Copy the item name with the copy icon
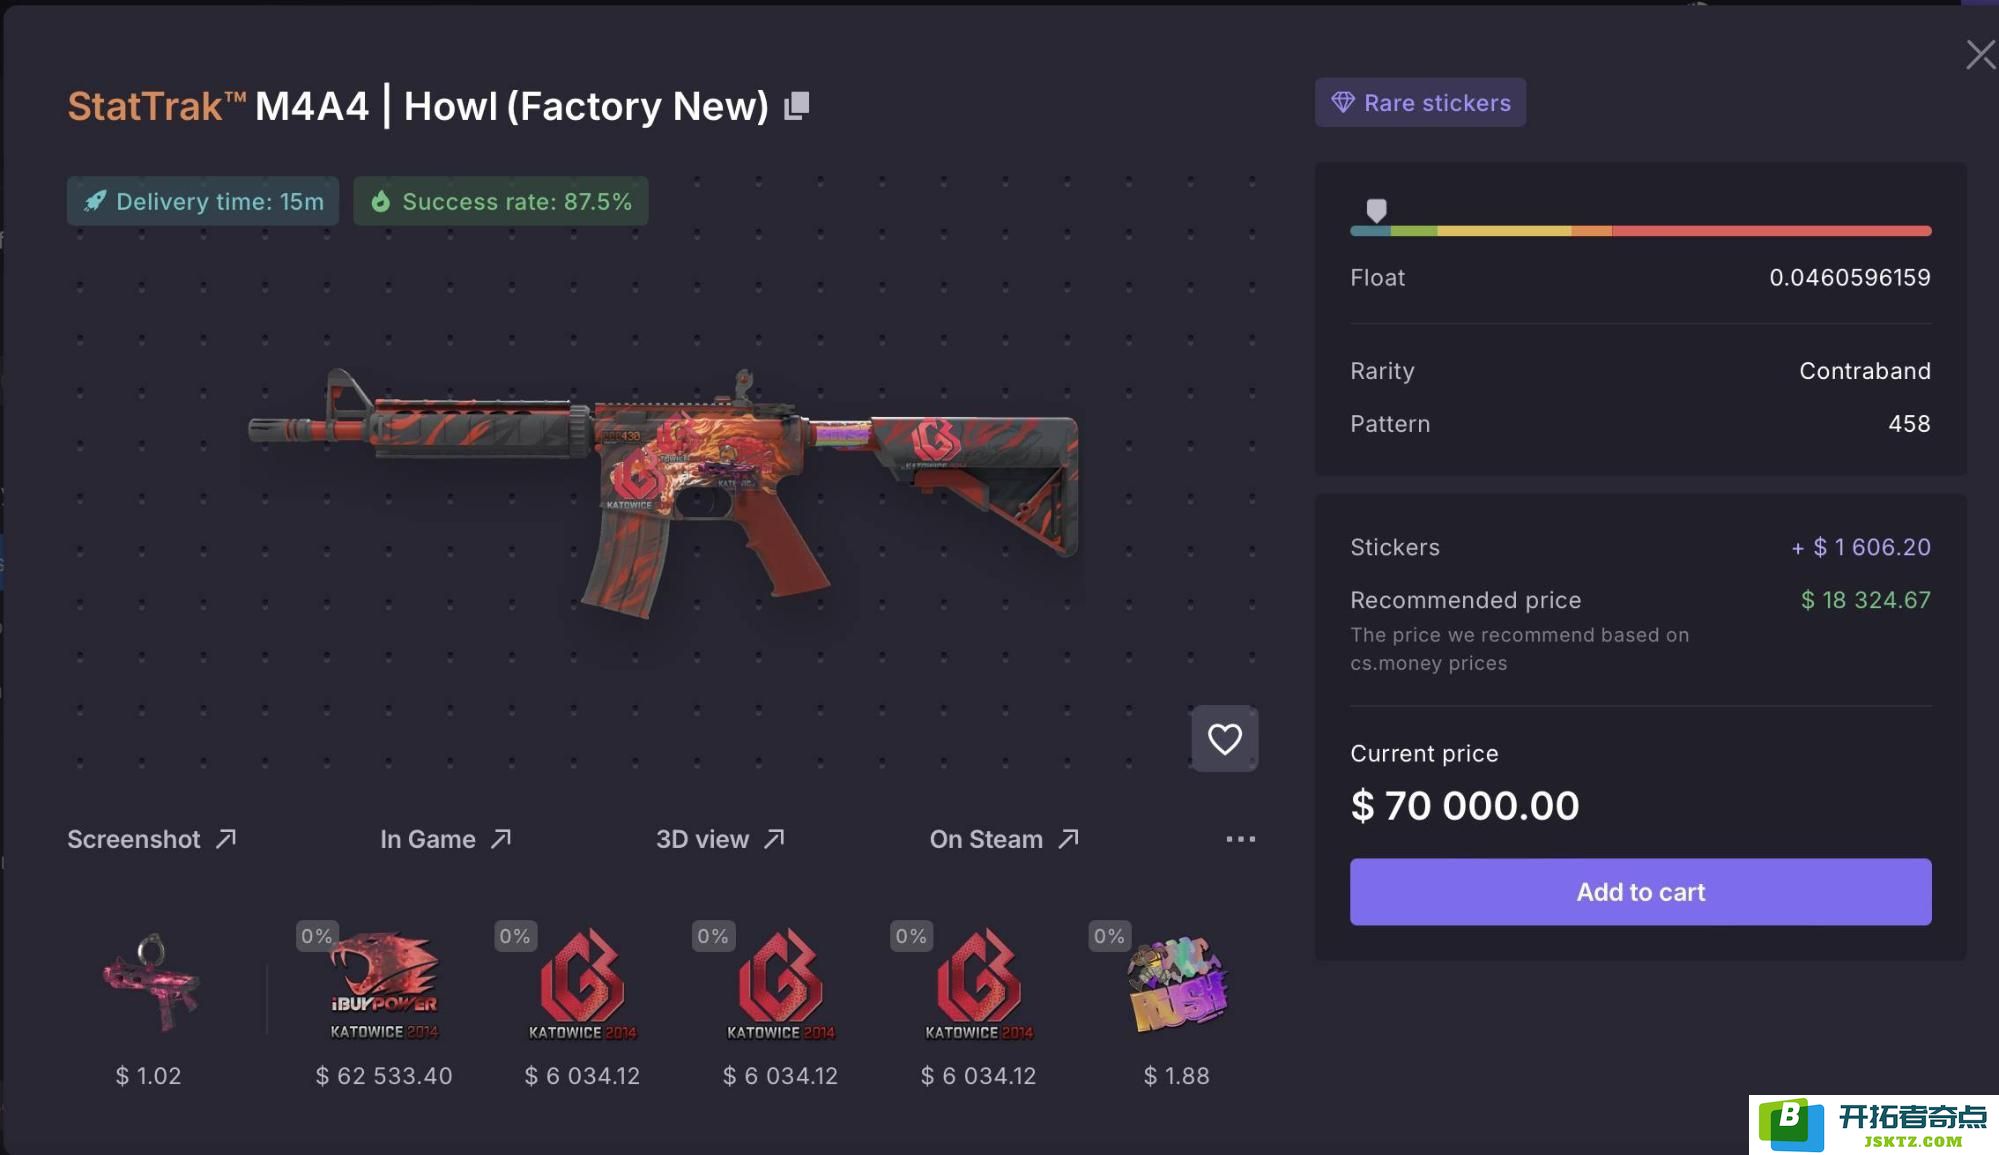The width and height of the screenshot is (1999, 1155). point(796,106)
